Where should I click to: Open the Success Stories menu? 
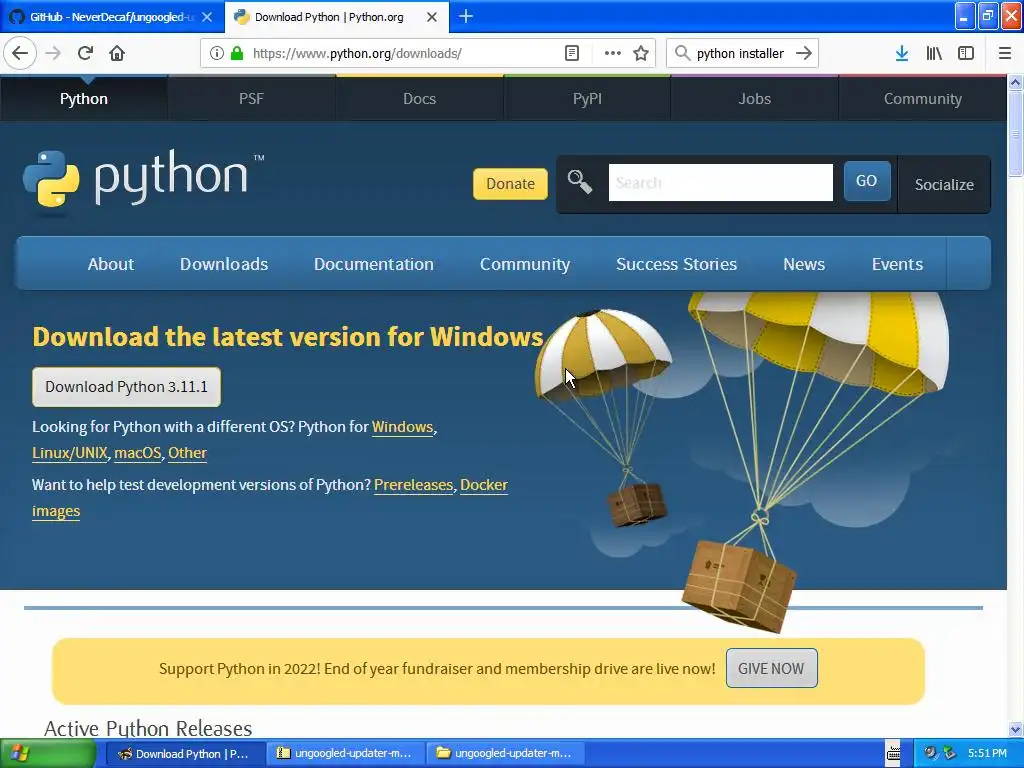(677, 264)
